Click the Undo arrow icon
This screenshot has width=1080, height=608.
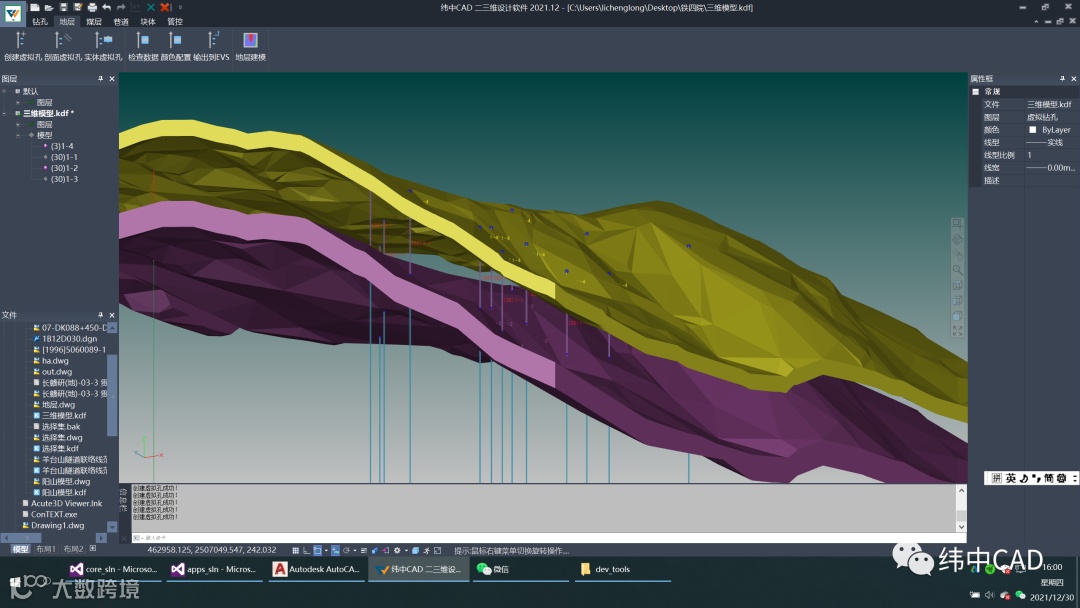coord(107,8)
